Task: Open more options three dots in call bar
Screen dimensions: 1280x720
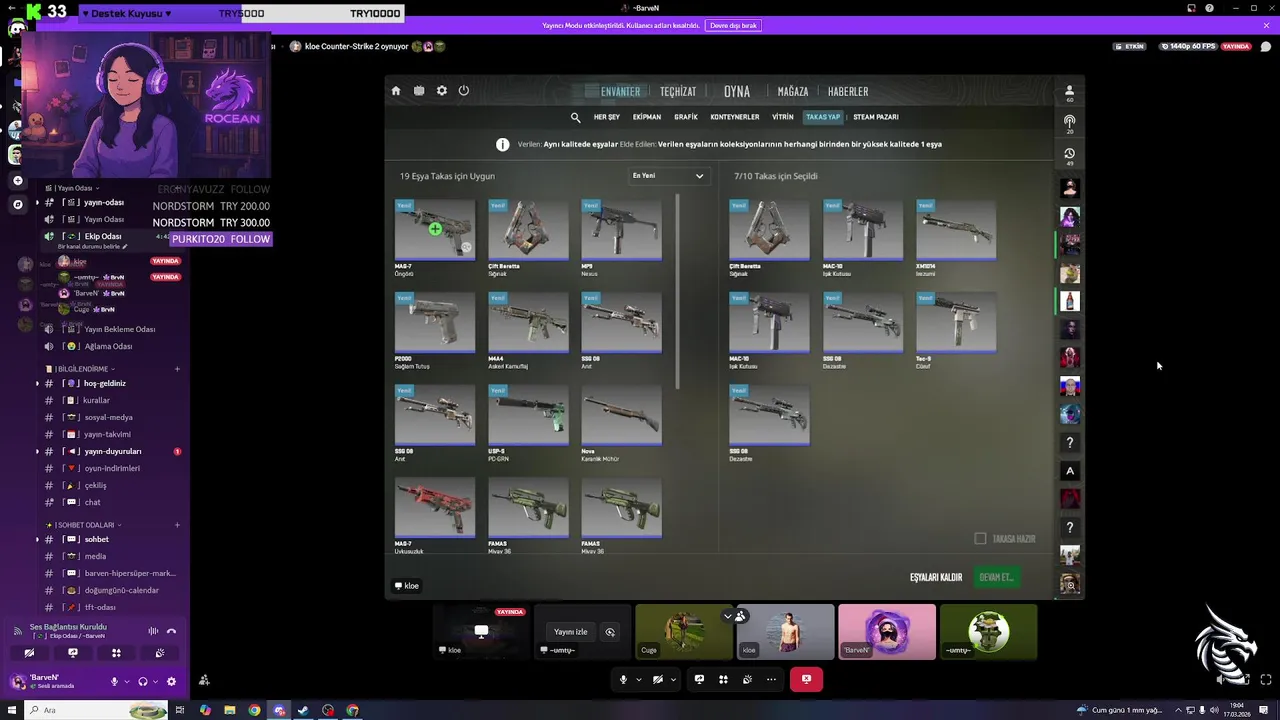Action: (x=771, y=680)
